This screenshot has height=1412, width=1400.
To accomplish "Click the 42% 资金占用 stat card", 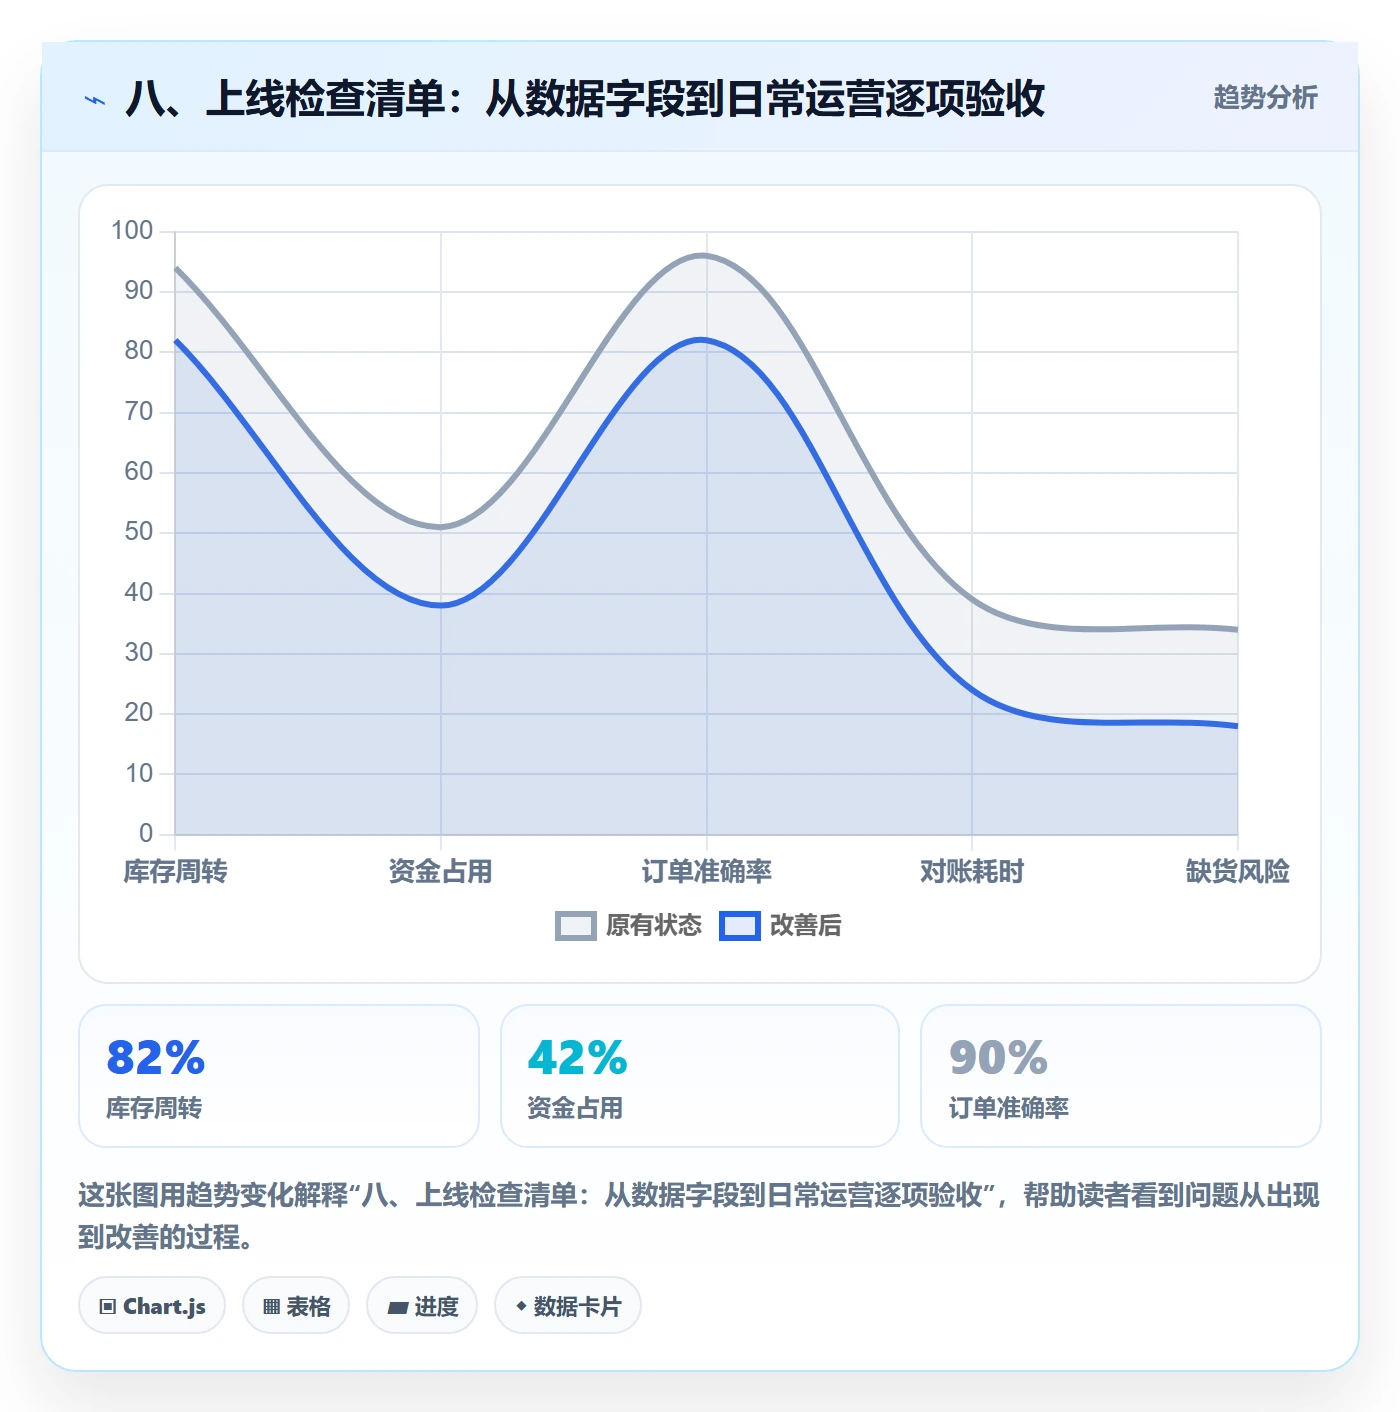I will 700,1076.
